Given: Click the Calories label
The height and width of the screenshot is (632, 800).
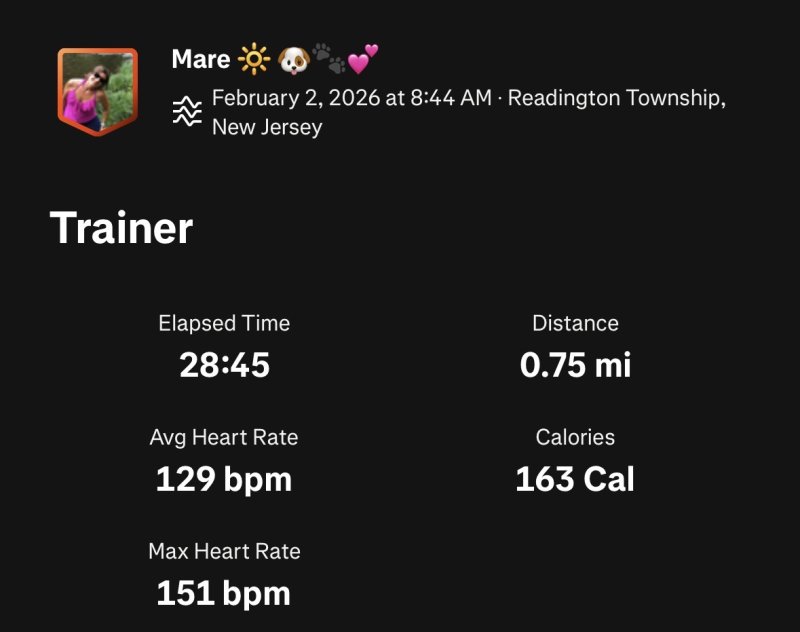Looking at the screenshot, I should (x=575, y=437).
